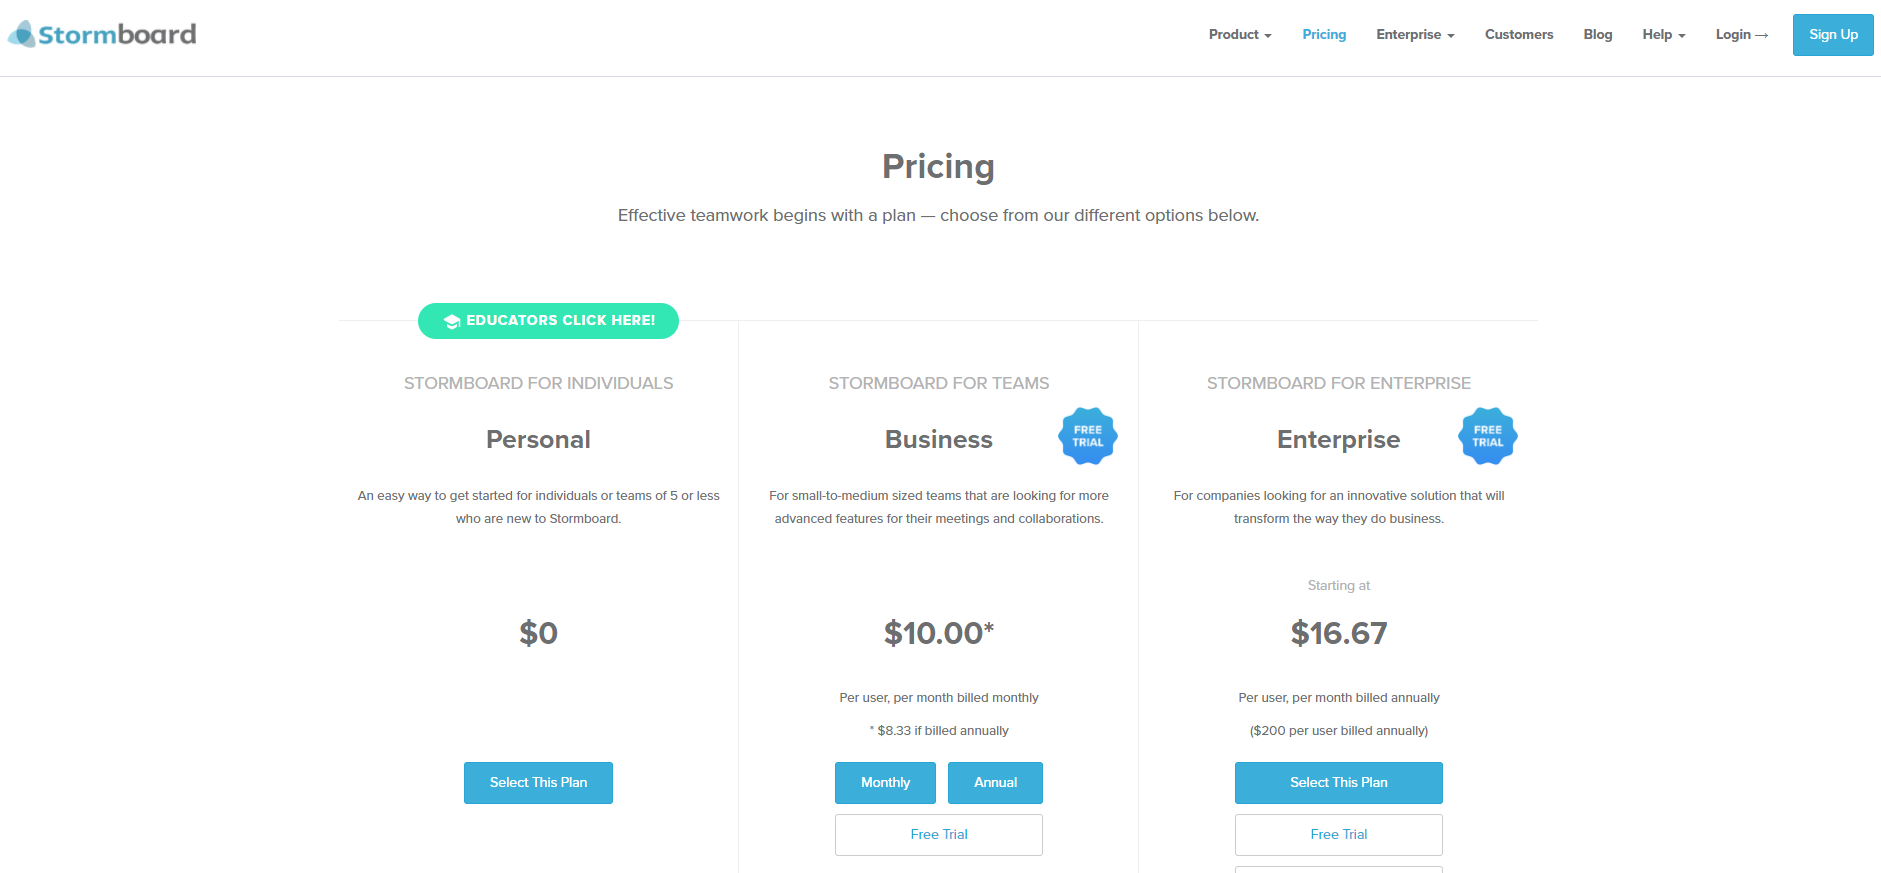Click the Free Trial badge beside Business
The image size is (1881, 873).
pos(1087,436)
